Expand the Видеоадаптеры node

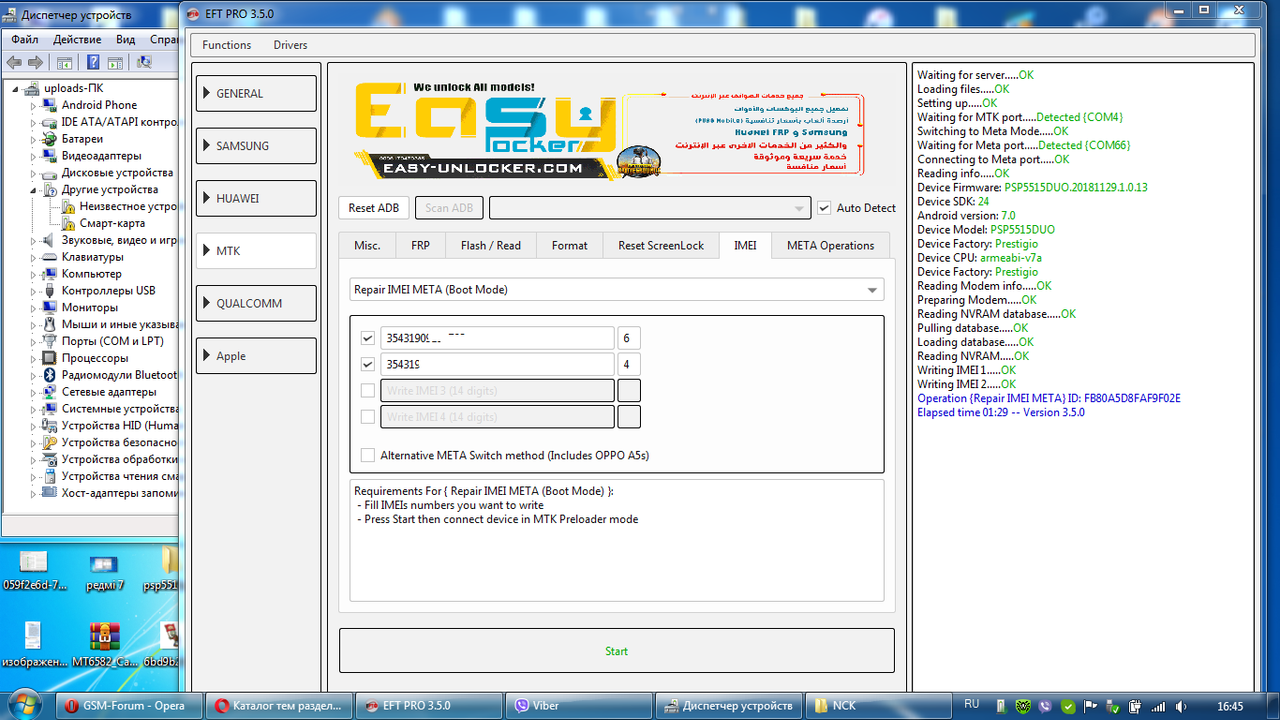(x=33, y=156)
